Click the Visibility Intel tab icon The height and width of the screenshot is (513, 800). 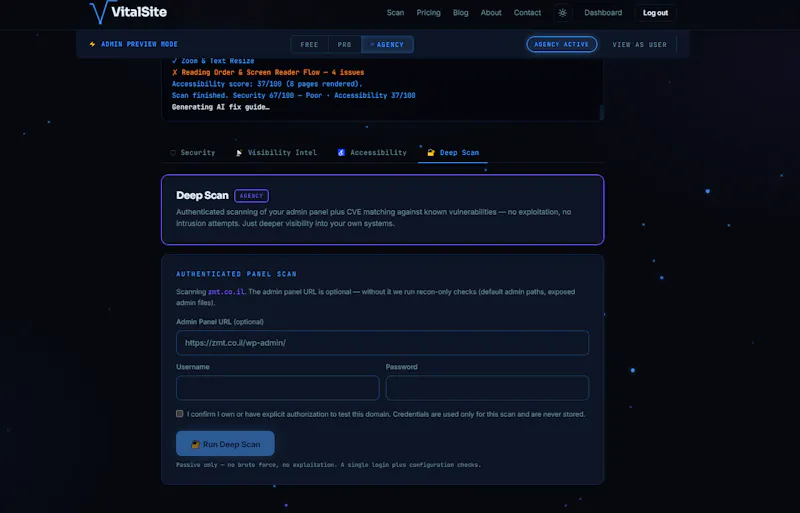pyautogui.click(x=239, y=153)
